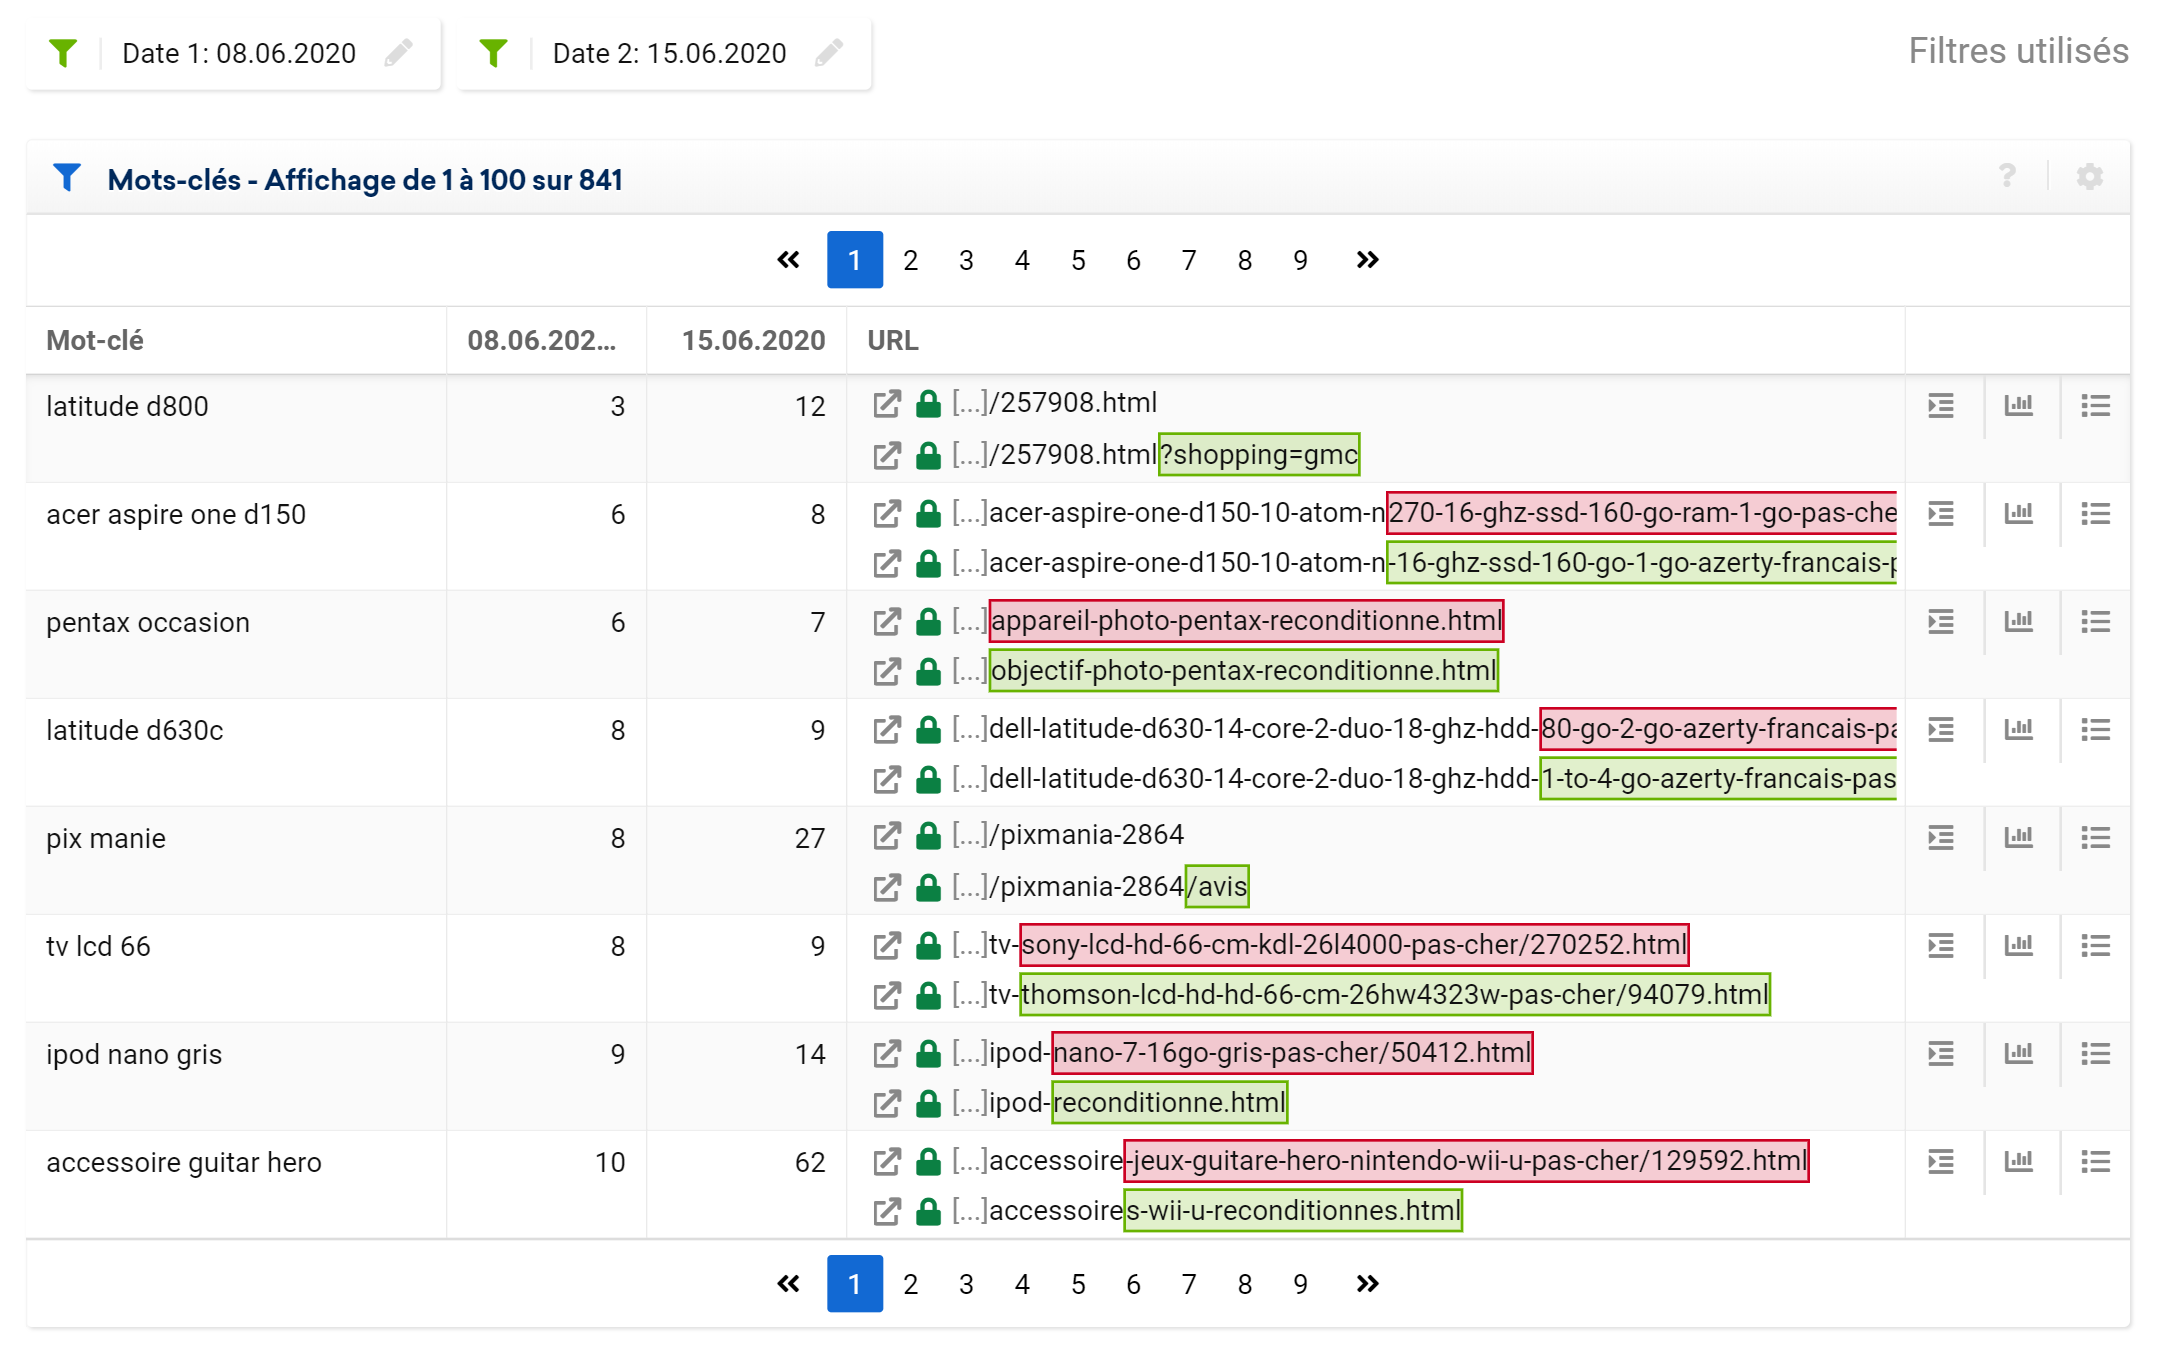
Task: Go to page 3 in bottom pagination
Action: tap(966, 1284)
